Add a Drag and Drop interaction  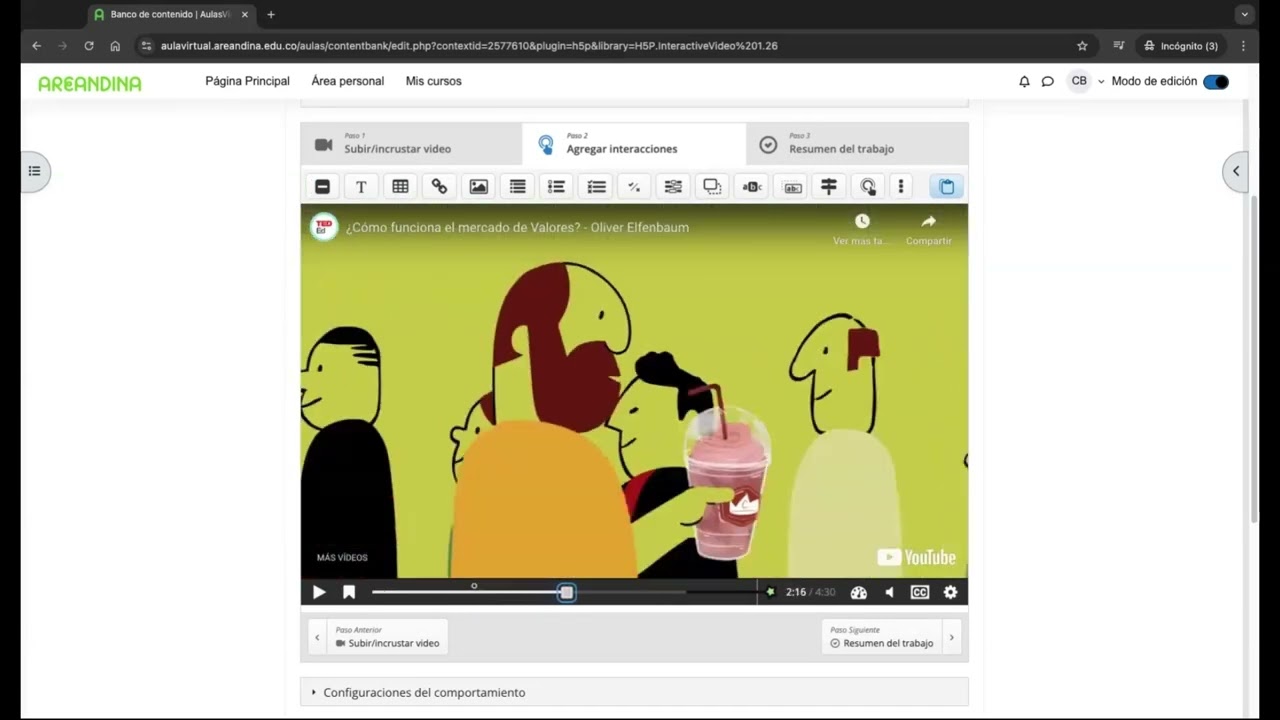click(x=712, y=186)
